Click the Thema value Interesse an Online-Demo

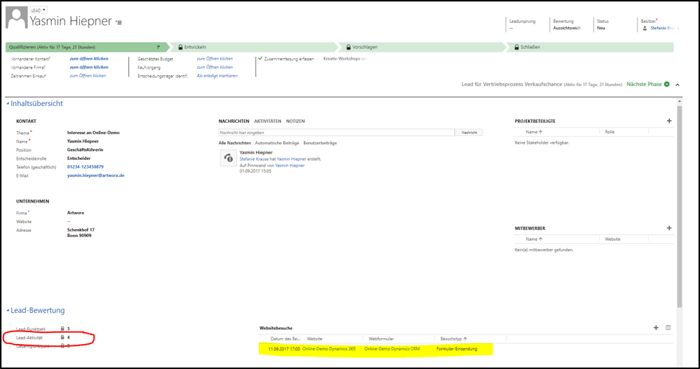93,133
